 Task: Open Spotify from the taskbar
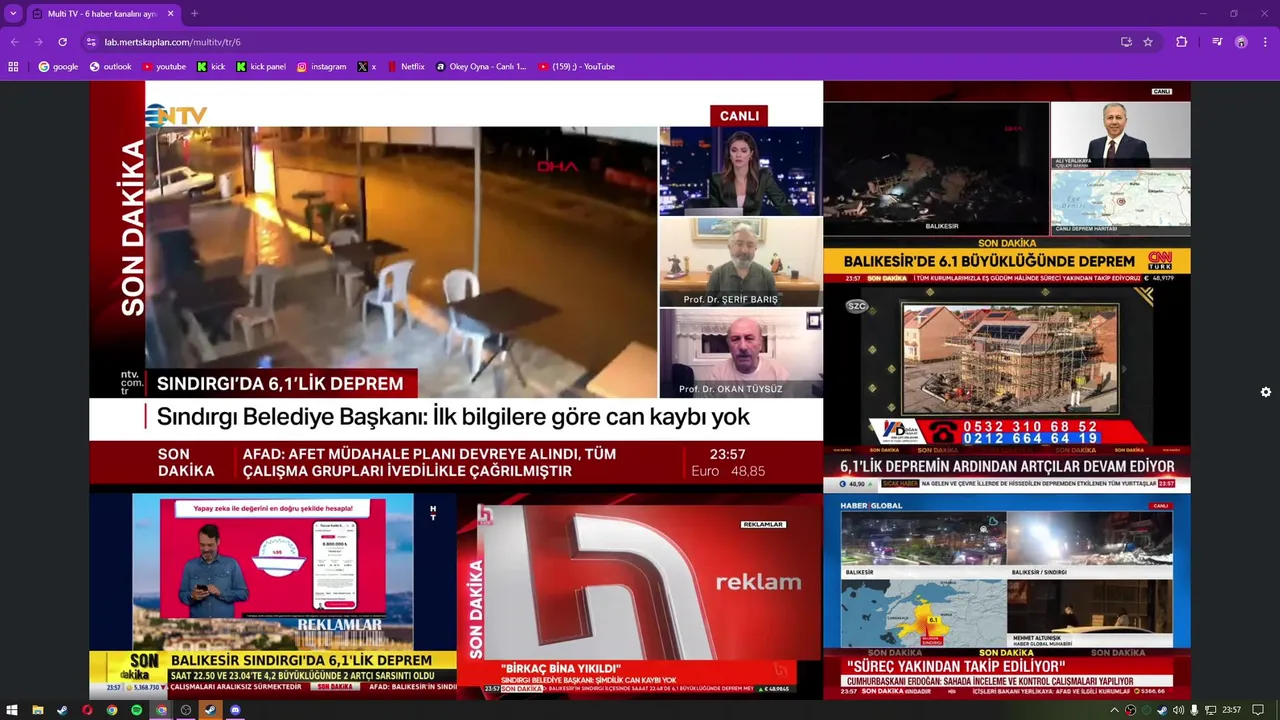(137, 710)
